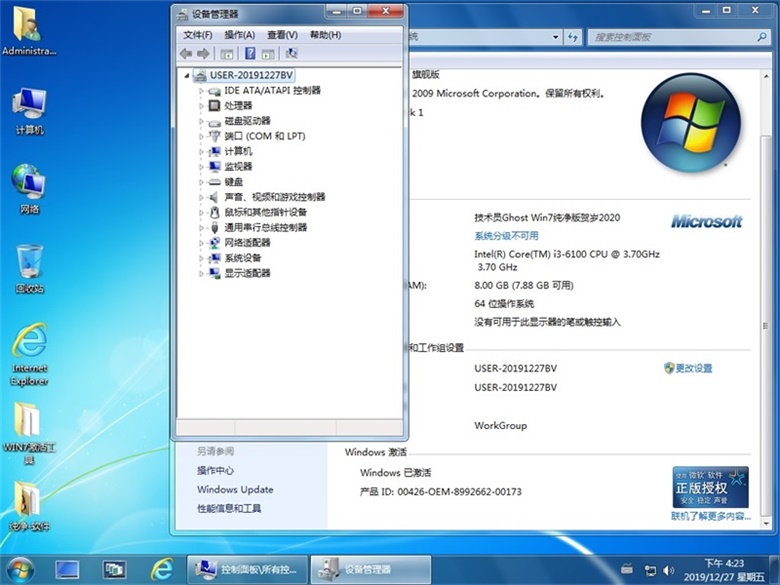The width and height of the screenshot is (780, 585).
Task: Click the Help icon in Device Manager toolbar
Action: coord(249,54)
